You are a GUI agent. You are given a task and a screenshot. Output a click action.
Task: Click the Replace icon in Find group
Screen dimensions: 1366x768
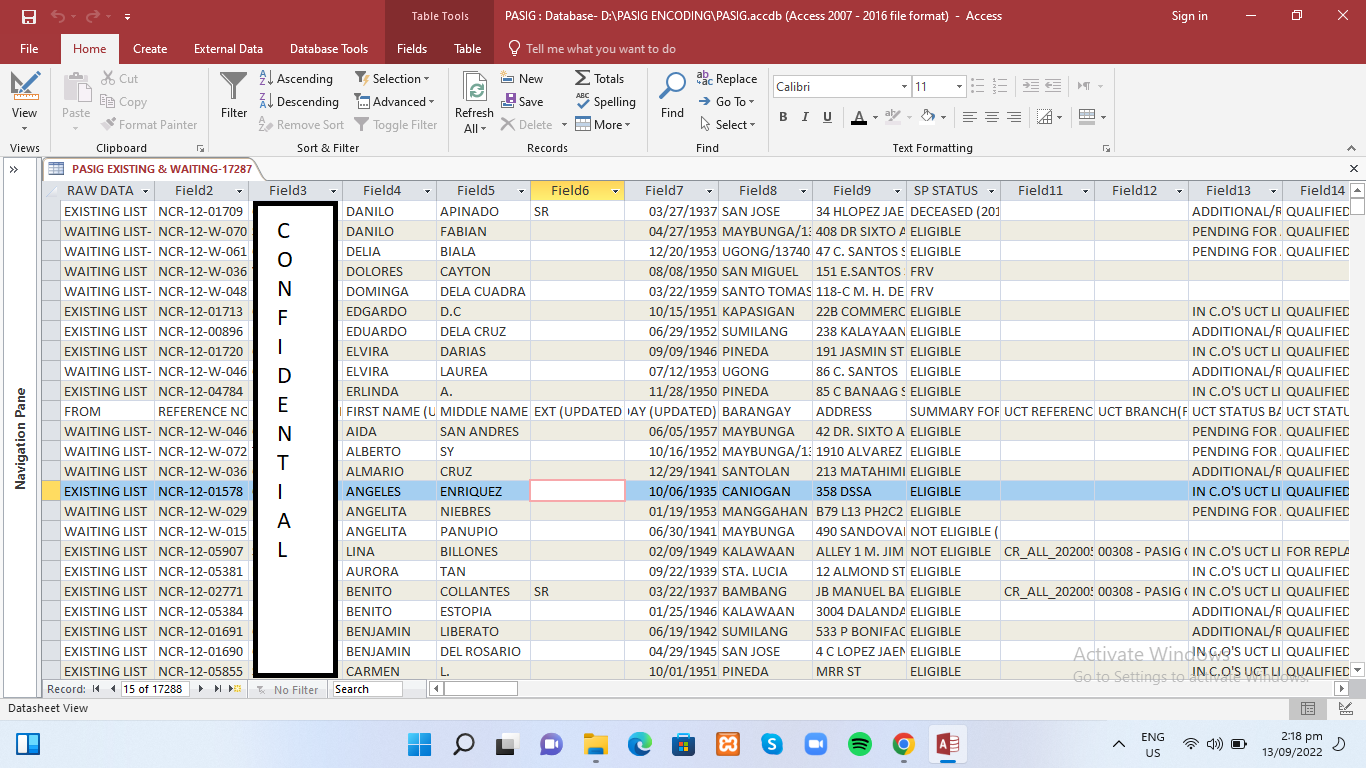click(727, 79)
